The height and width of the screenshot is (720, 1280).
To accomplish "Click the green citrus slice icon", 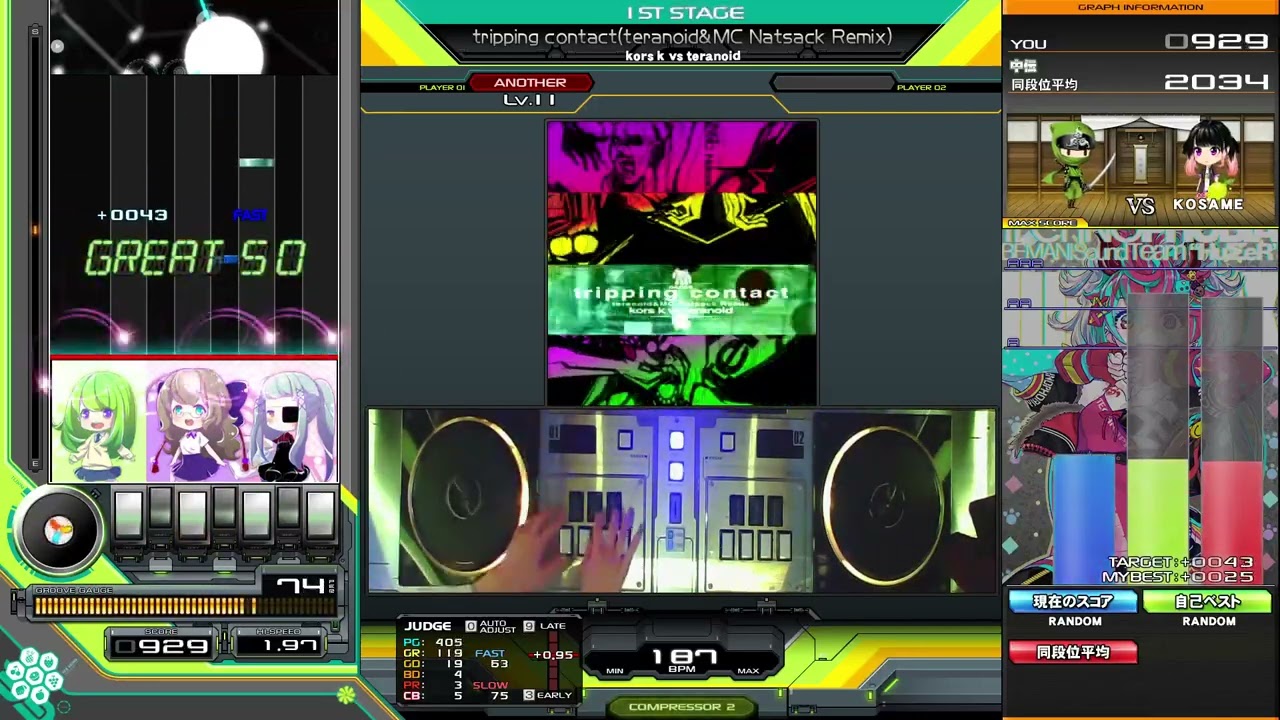I will click(346, 693).
